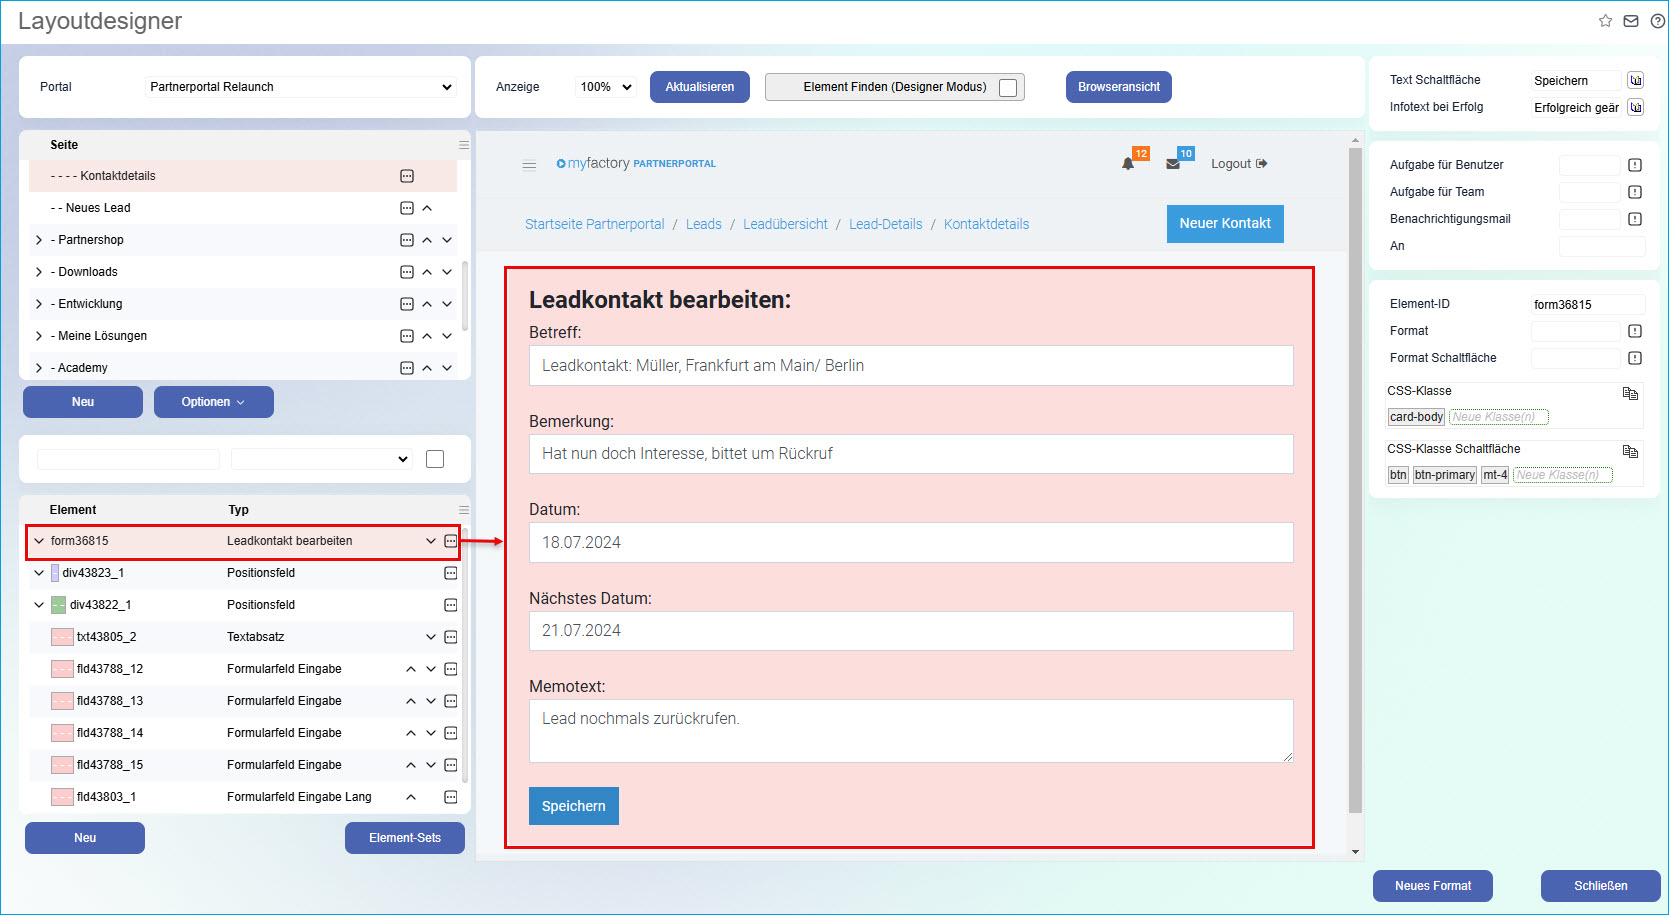Toggle the checkbox beside the element filter dropdown
Viewport: 1669px width, 915px height.
pyautogui.click(x=435, y=458)
